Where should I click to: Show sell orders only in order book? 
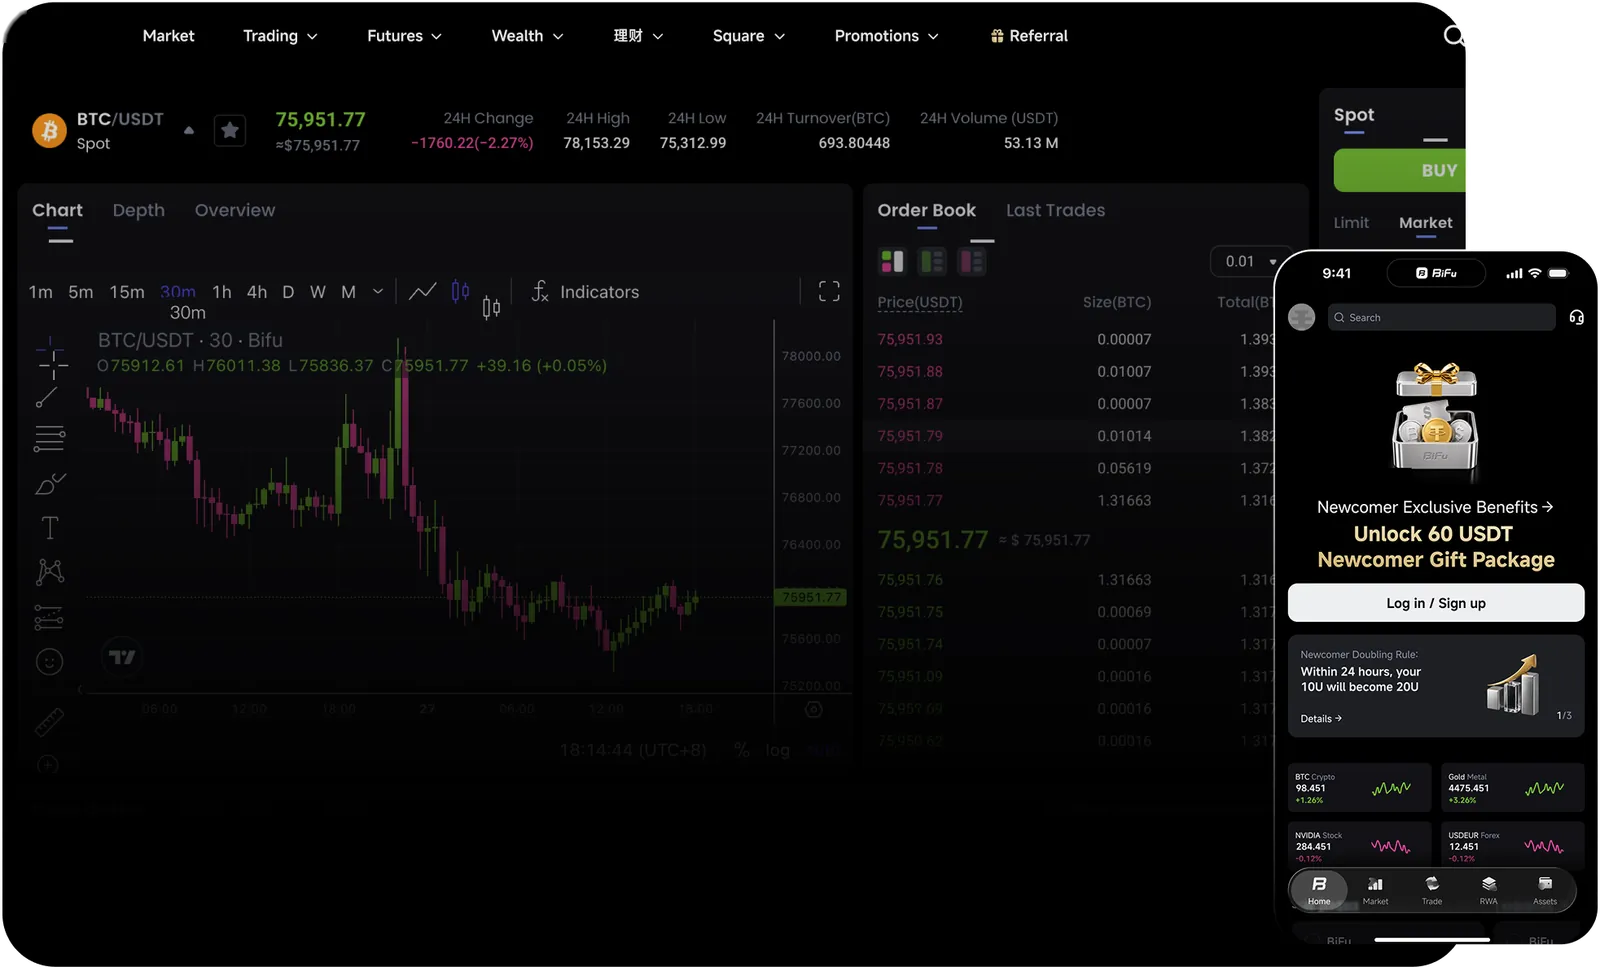pyautogui.click(x=972, y=261)
